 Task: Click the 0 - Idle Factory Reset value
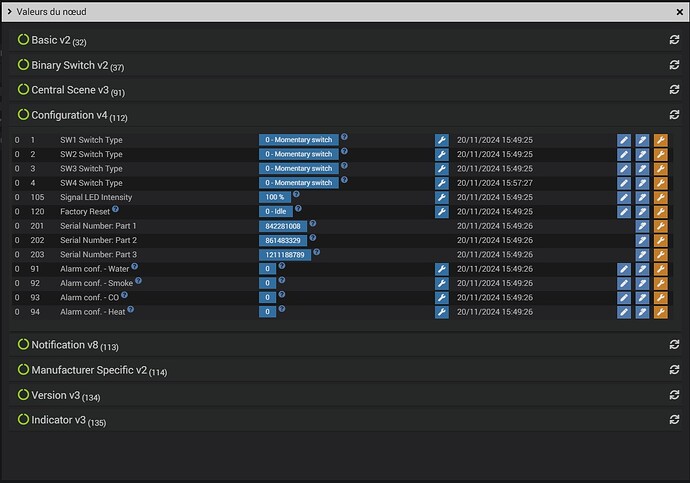coord(276,212)
